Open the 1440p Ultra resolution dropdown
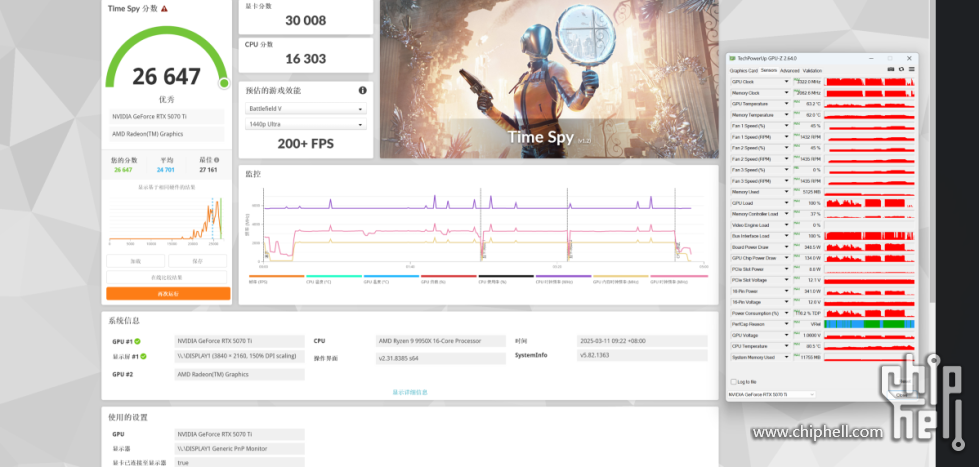 [305, 124]
